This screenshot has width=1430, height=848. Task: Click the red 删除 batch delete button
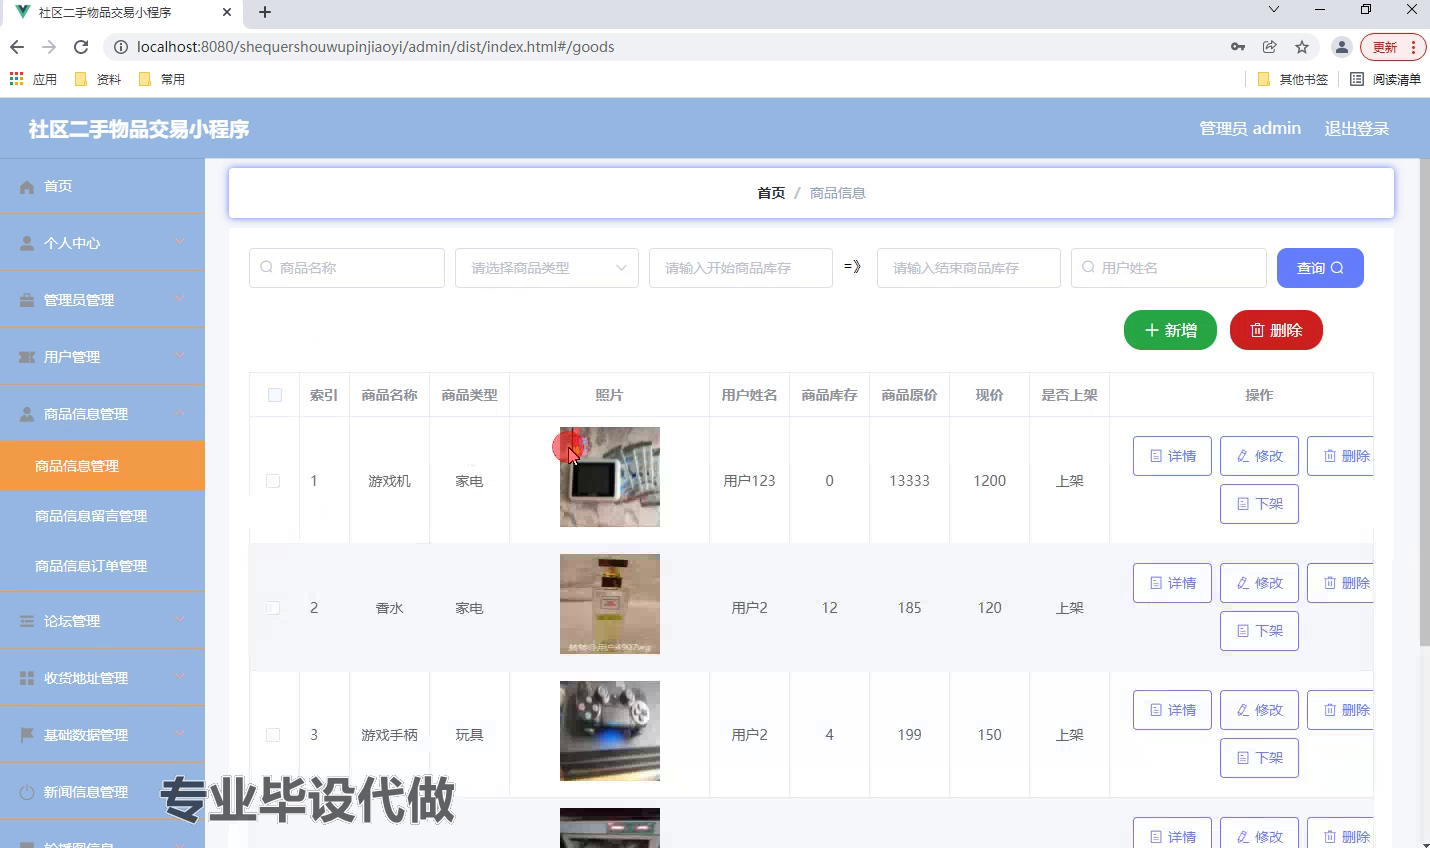click(1276, 330)
